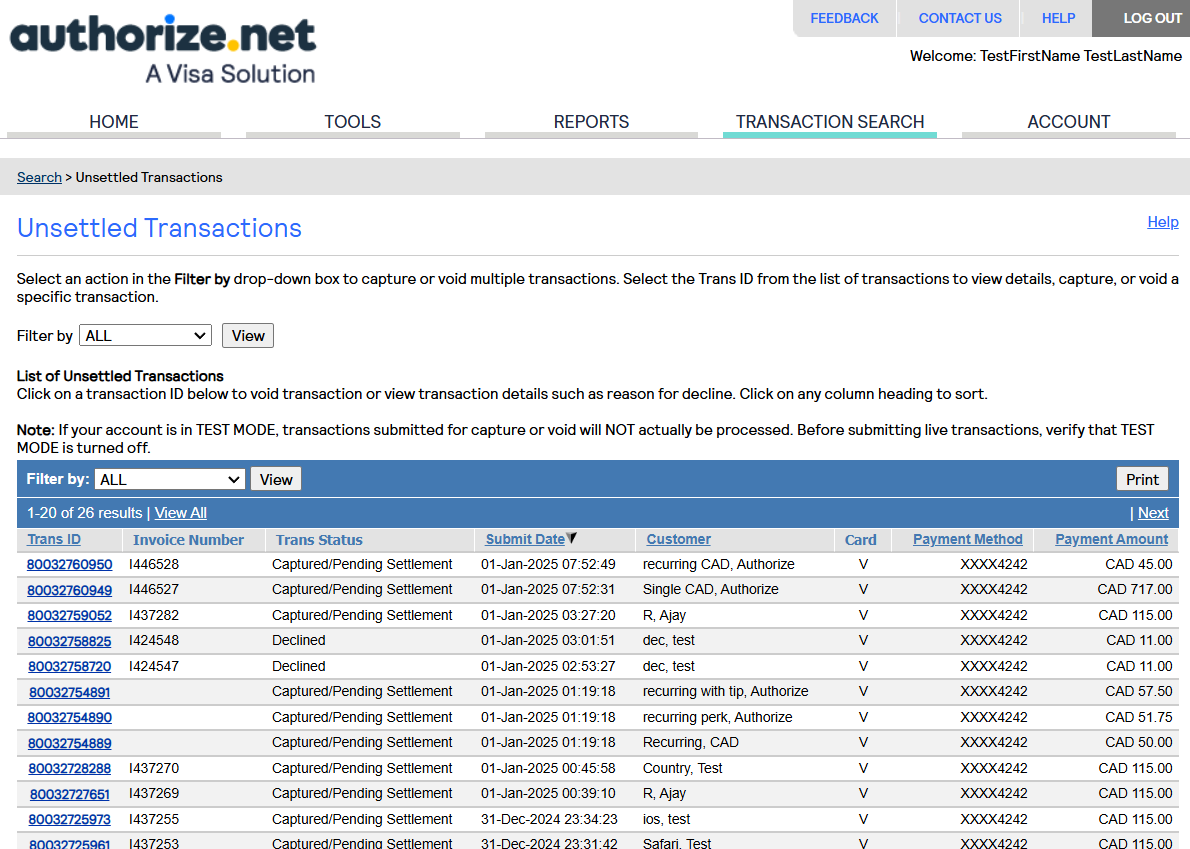
Task: Click customer 'Single CAD, Authorize'
Action: [710, 590]
